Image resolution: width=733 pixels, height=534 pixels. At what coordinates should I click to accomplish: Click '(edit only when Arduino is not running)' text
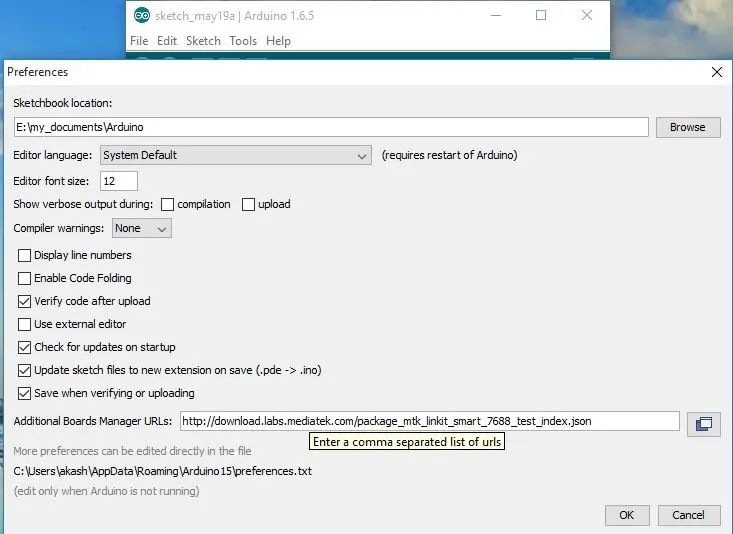click(x=106, y=491)
